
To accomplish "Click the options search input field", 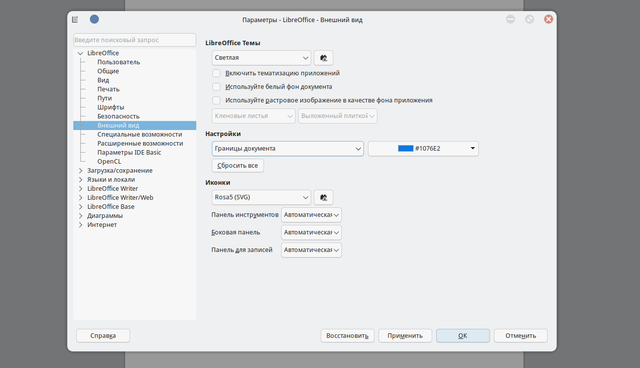I will coord(135,40).
